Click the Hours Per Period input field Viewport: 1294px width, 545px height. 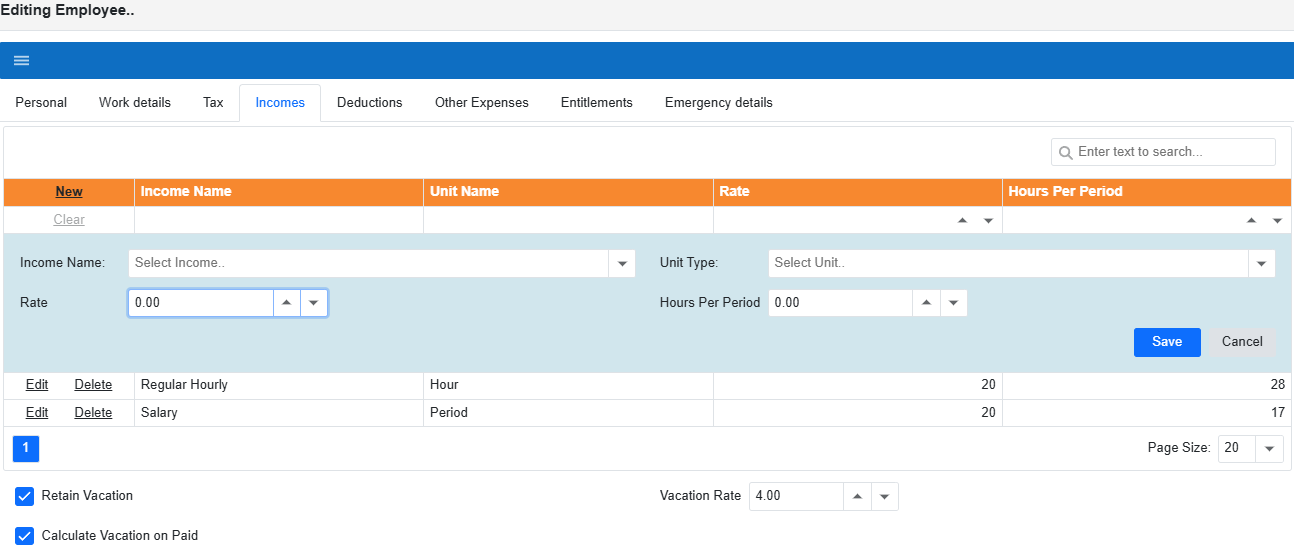tap(841, 303)
